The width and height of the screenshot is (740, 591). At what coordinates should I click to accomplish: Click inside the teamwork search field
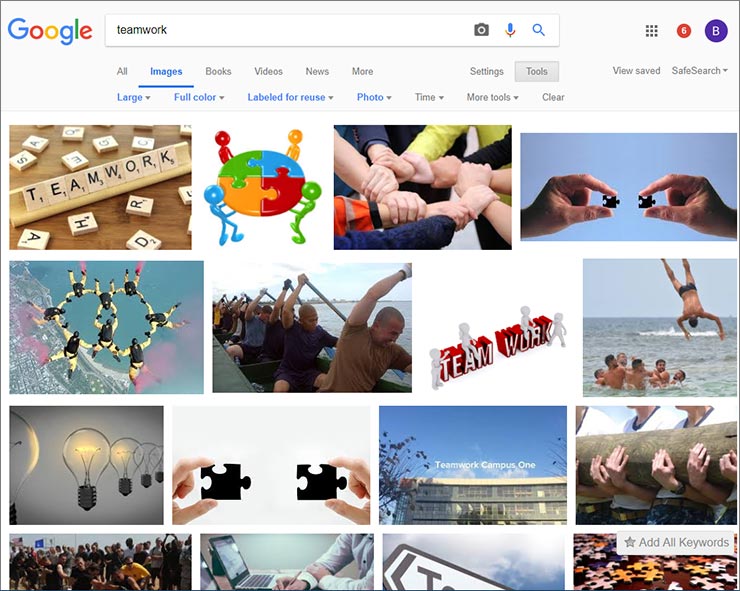pos(288,30)
